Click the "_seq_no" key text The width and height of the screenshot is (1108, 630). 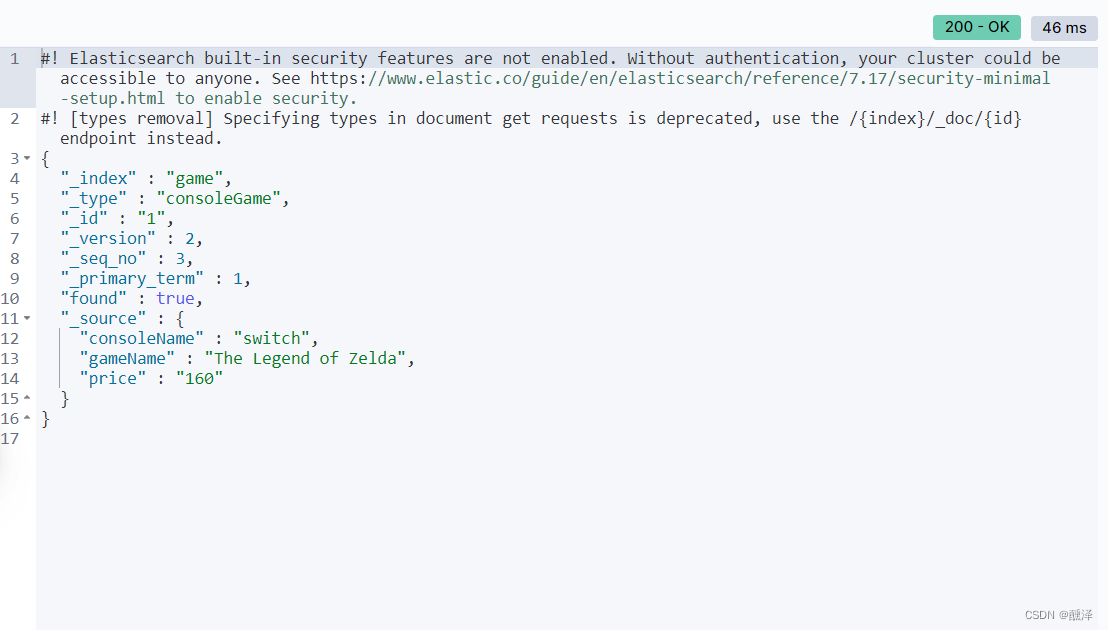(x=103, y=258)
